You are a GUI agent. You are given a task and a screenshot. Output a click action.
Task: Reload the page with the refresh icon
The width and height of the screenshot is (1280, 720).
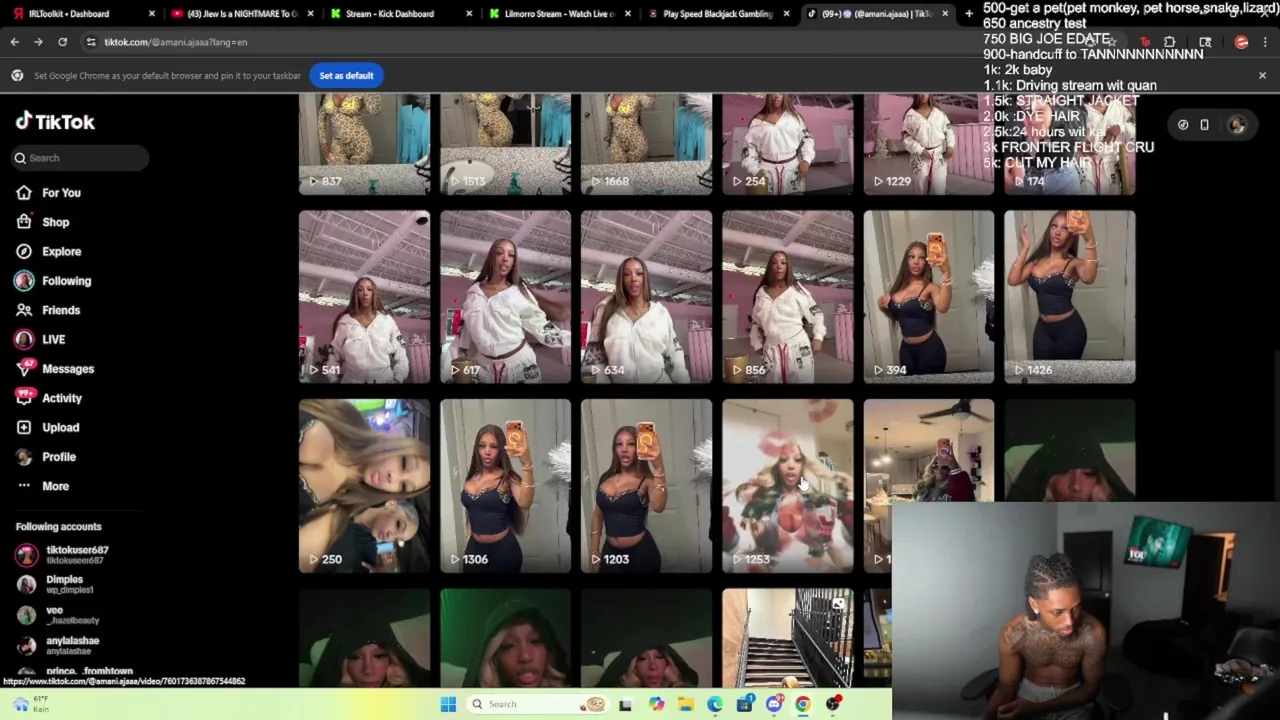click(62, 42)
